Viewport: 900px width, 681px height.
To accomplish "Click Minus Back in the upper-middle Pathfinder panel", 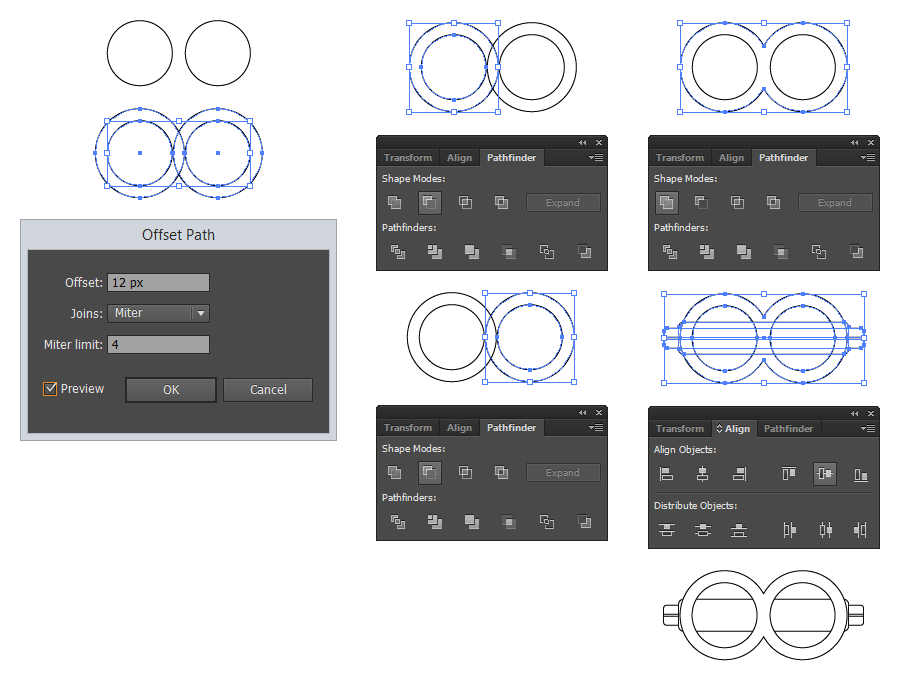I will [x=584, y=251].
